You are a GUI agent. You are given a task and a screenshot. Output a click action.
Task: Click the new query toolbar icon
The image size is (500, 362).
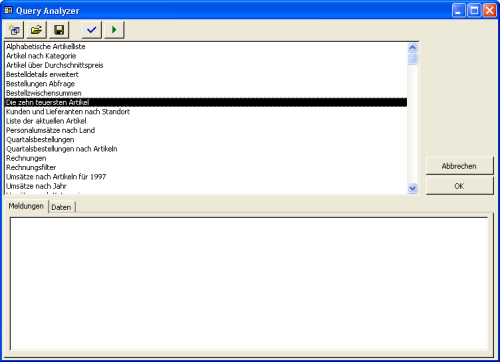point(14,30)
